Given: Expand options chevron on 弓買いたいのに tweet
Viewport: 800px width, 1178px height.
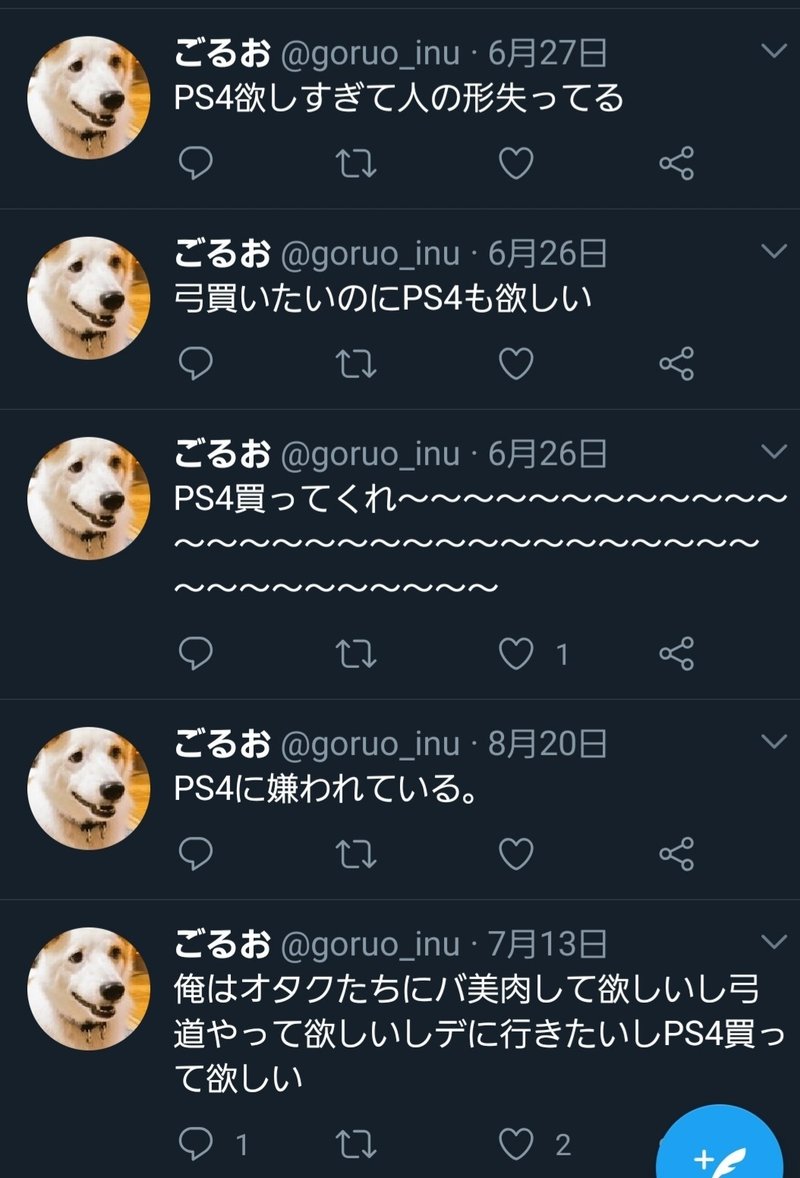Looking at the screenshot, I should point(774,250).
